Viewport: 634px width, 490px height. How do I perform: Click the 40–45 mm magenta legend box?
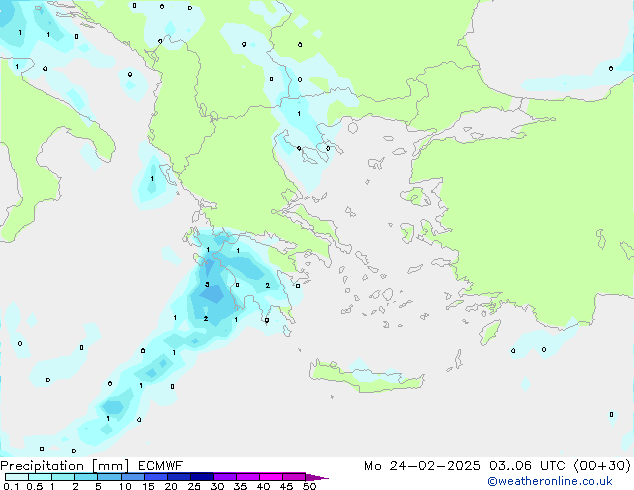[271, 477]
